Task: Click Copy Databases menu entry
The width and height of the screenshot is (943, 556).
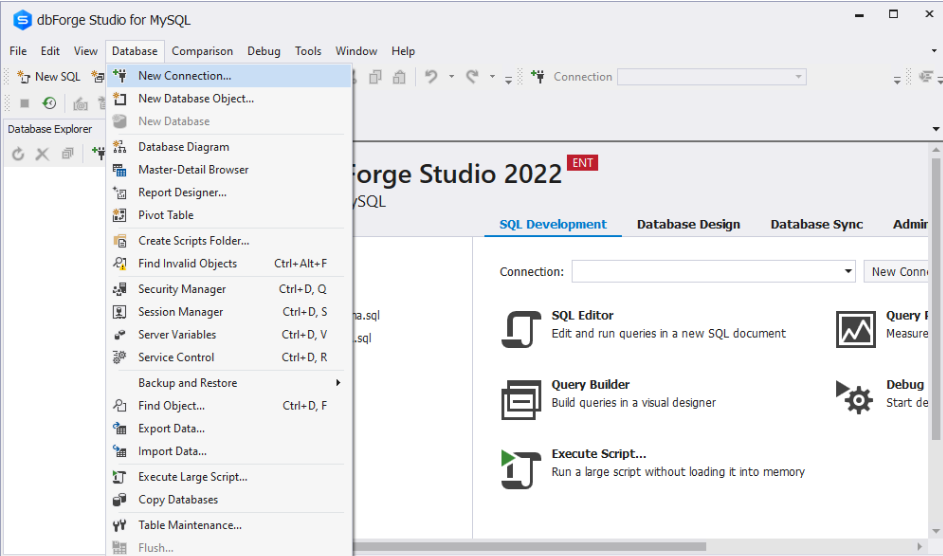Action: 229,499
